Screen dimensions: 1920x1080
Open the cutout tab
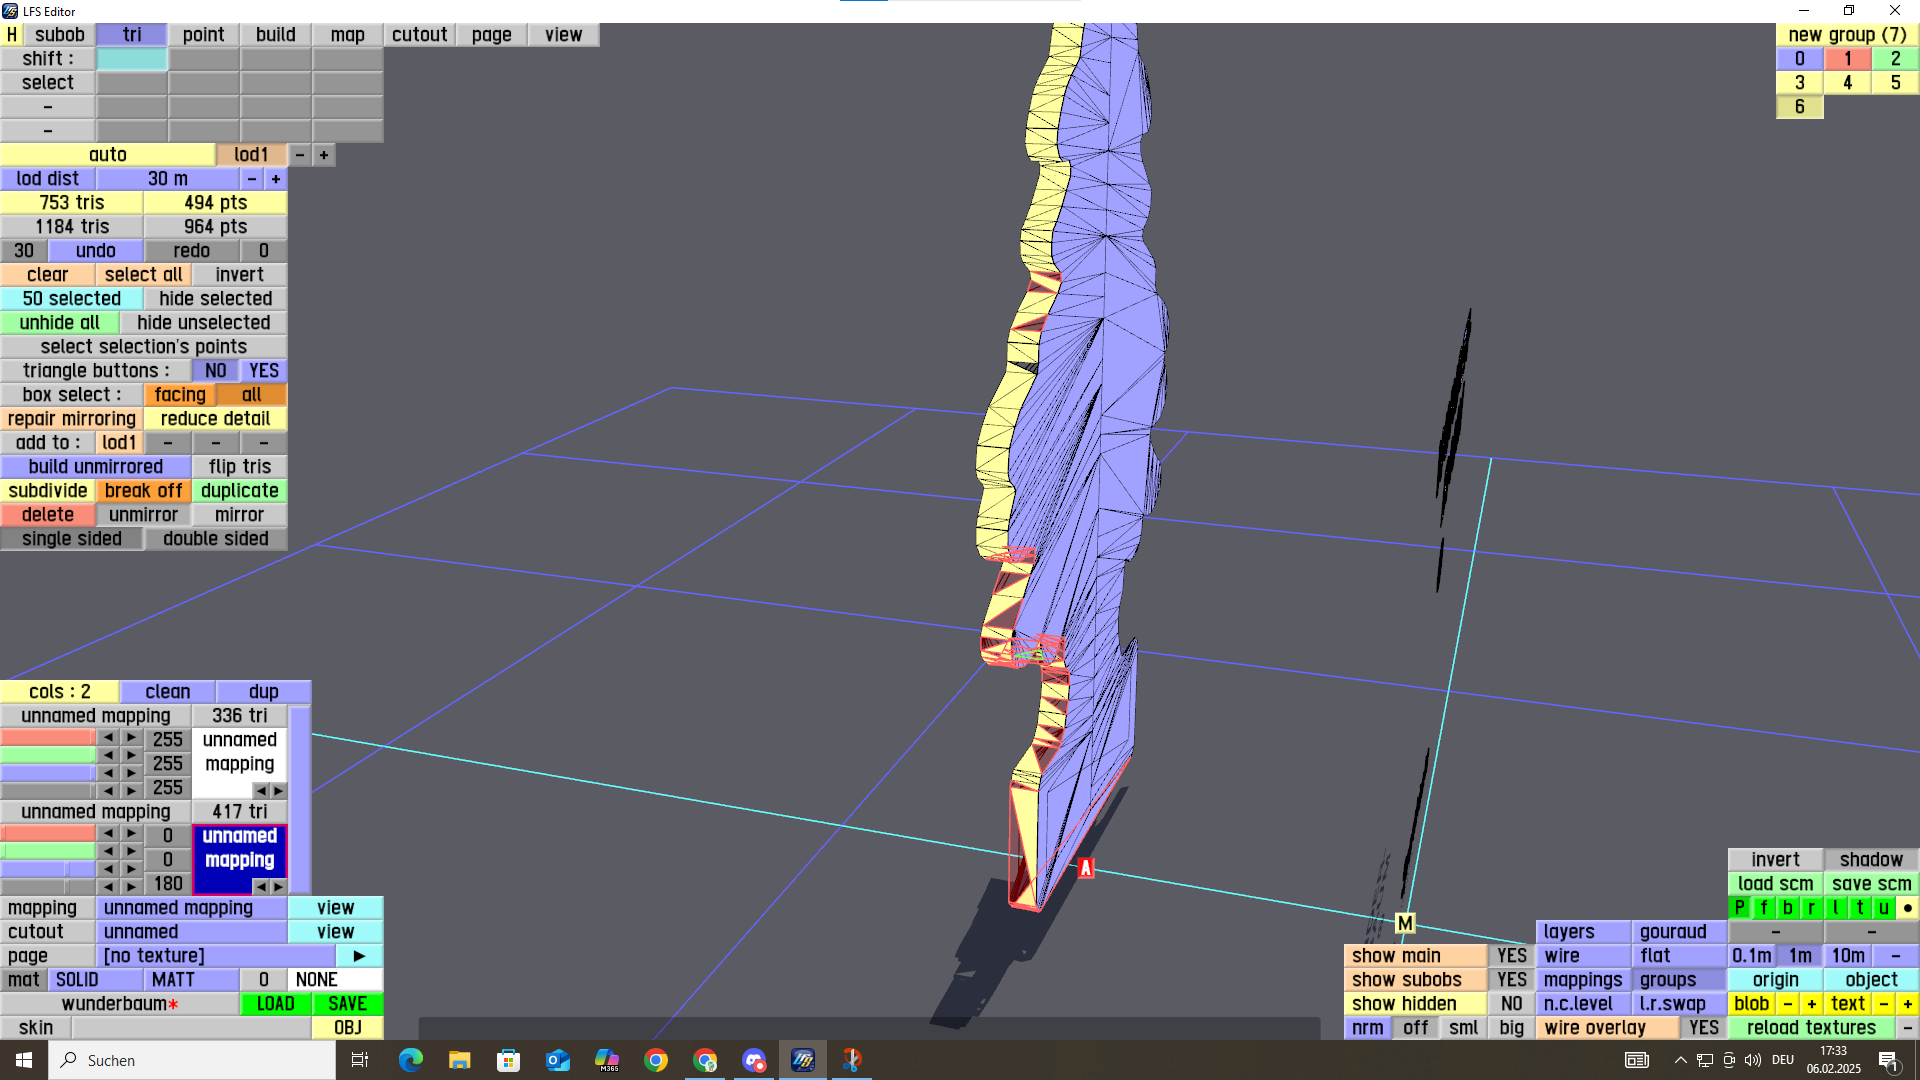point(419,35)
